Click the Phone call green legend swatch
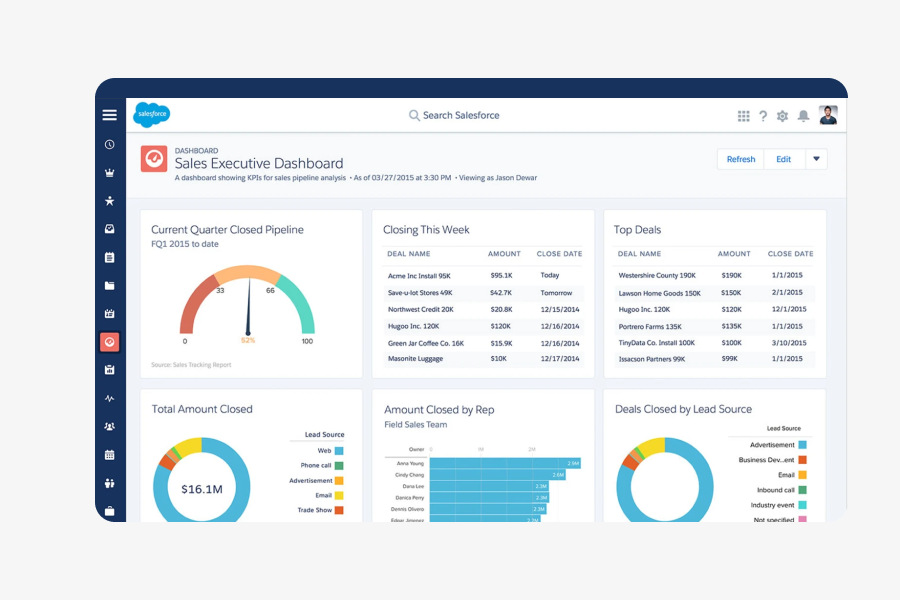The height and width of the screenshot is (600, 900). pyautogui.click(x=339, y=466)
